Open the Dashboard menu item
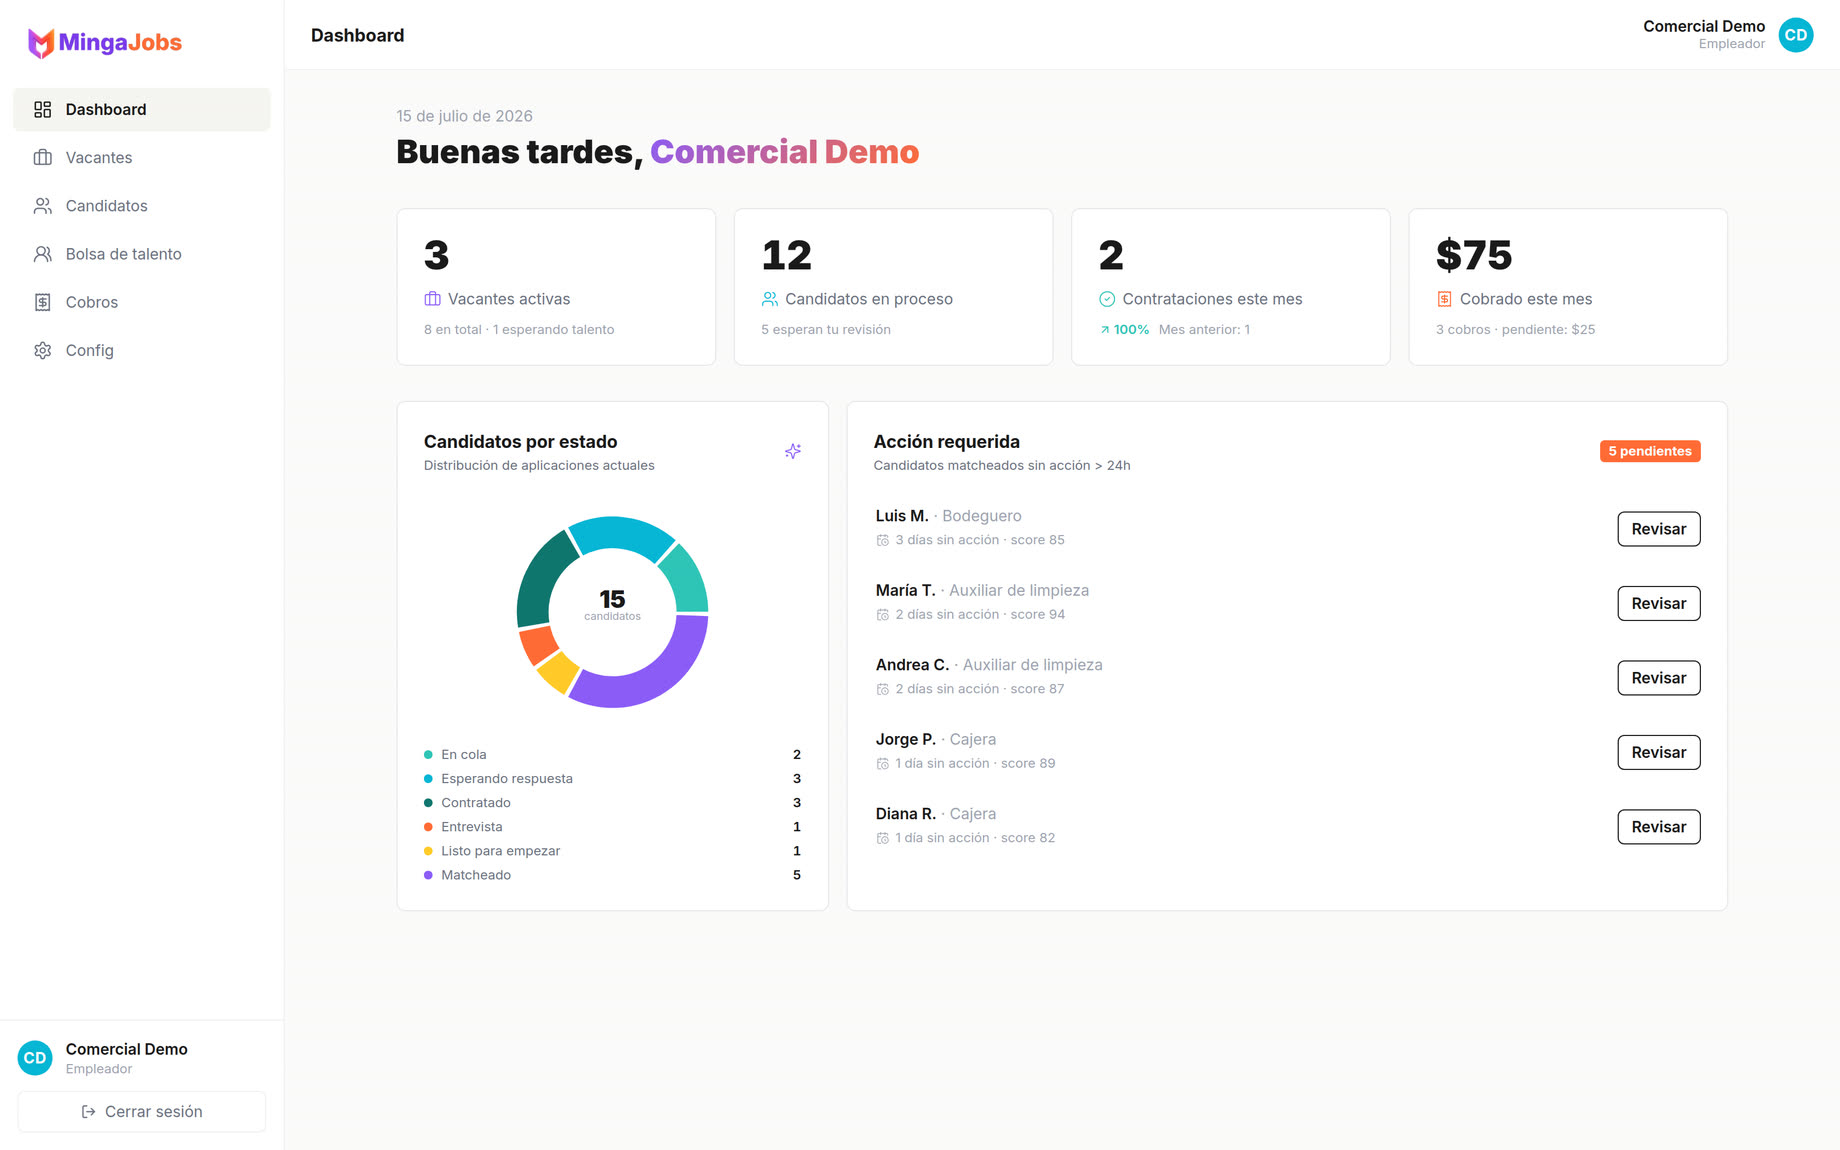 pyautogui.click(x=142, y=109)
